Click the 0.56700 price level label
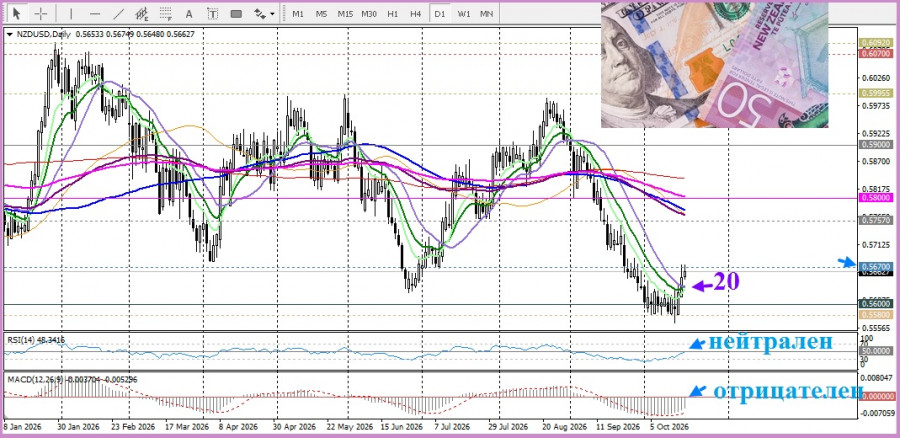This screenshot has width=900, height=438. [x=875, y=266]
